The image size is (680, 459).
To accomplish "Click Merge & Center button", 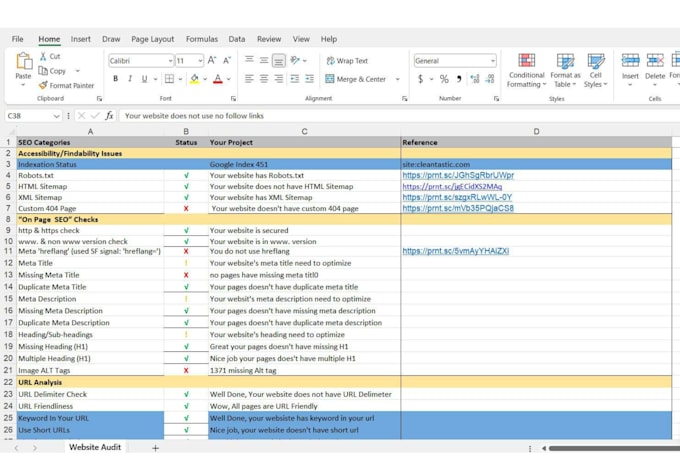I will click(356, 79).
